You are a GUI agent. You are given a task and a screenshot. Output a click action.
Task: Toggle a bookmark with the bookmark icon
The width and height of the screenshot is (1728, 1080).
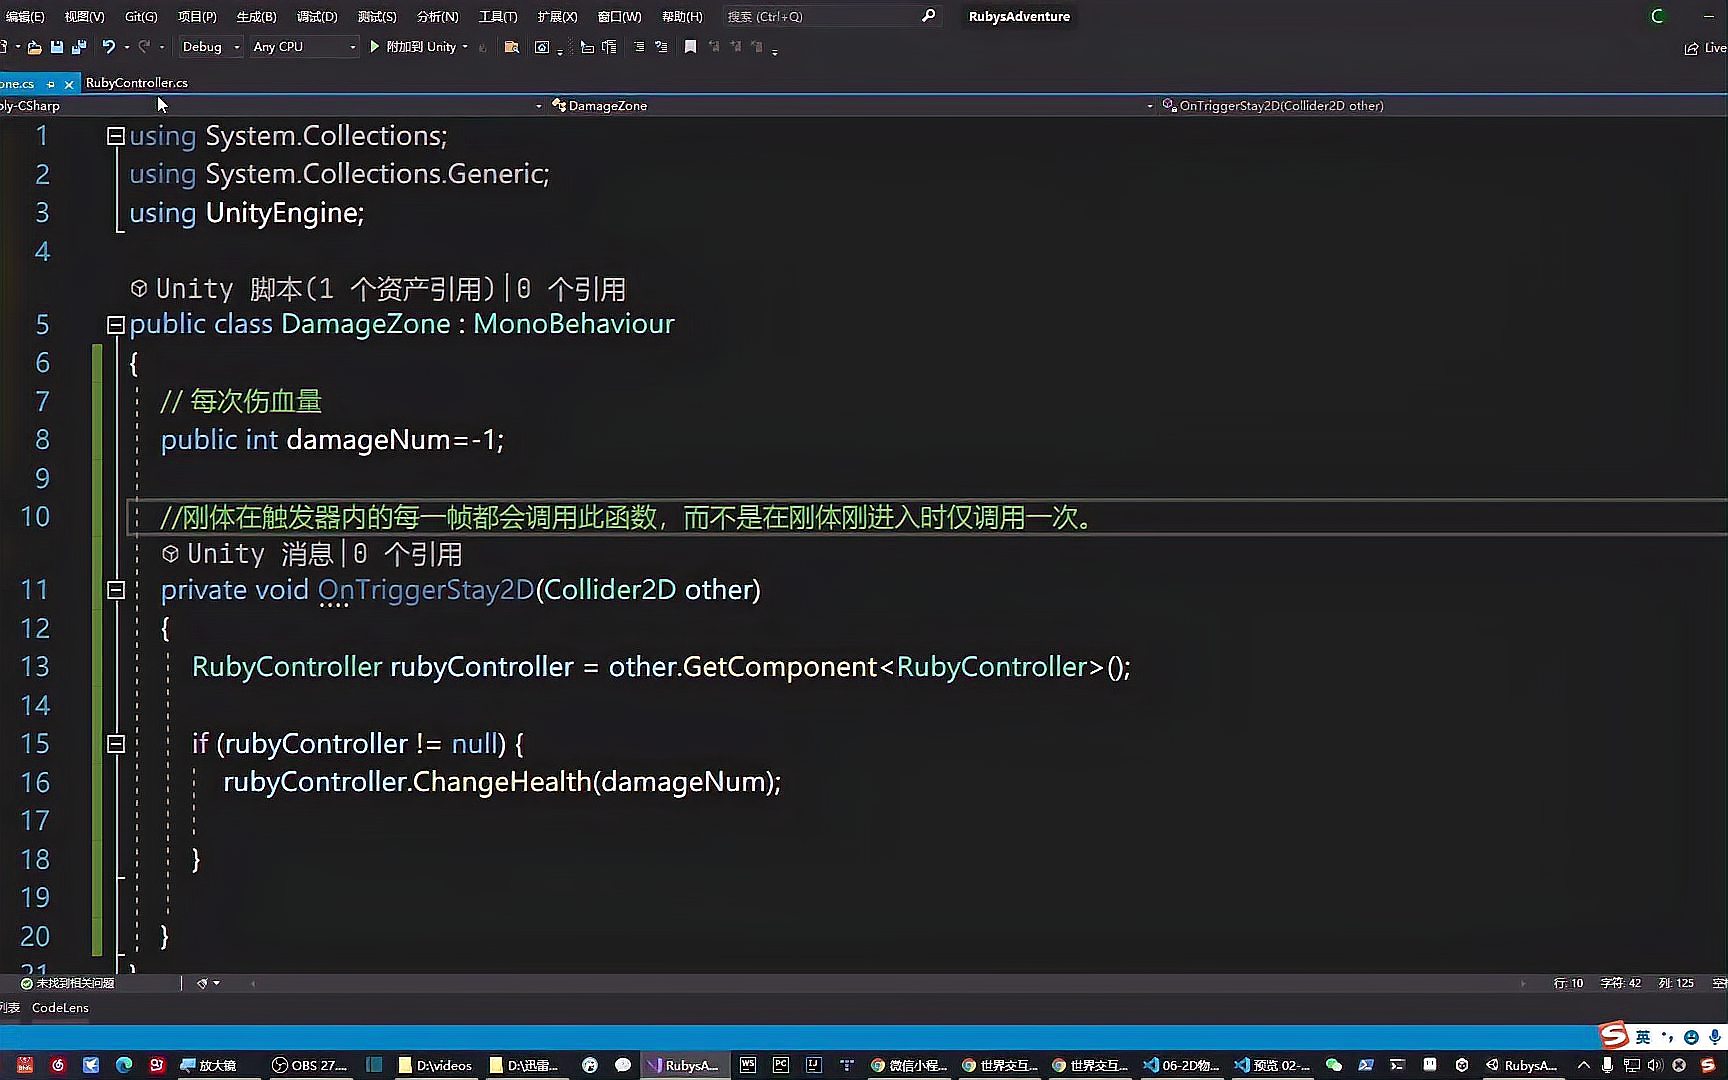(x=690, y=47)
